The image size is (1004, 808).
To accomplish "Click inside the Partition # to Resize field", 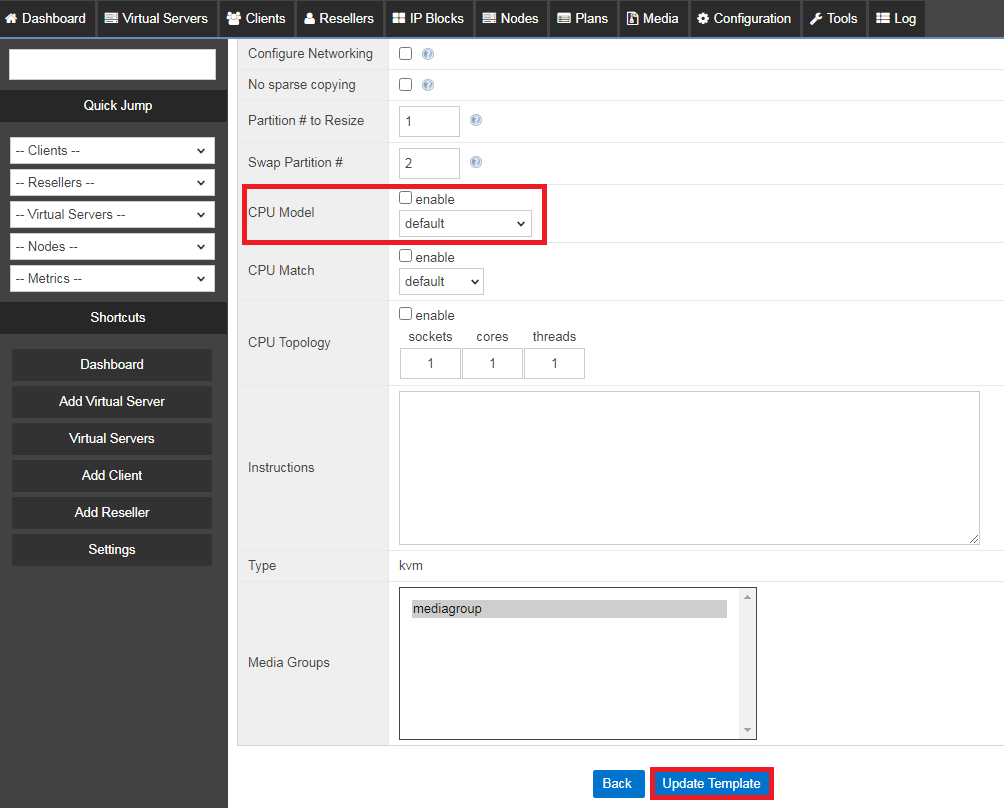I will tap(428, 120).
